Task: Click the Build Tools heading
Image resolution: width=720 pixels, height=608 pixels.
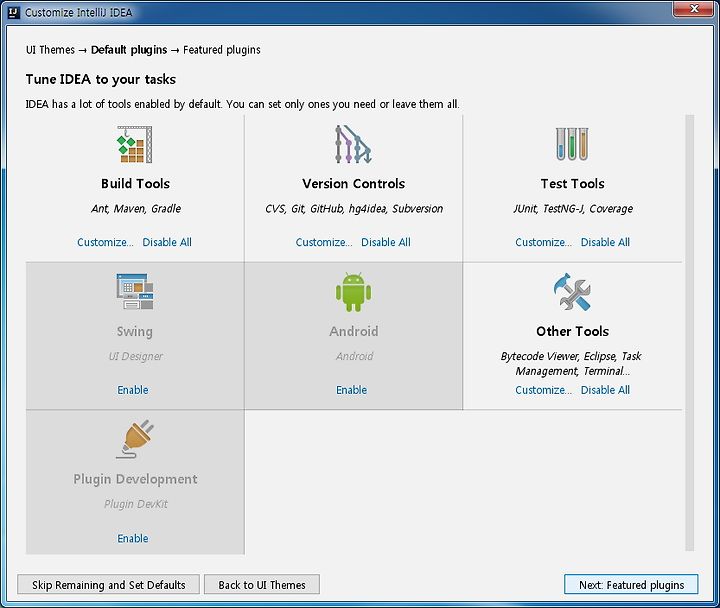Action: click(x=135, y=184)
